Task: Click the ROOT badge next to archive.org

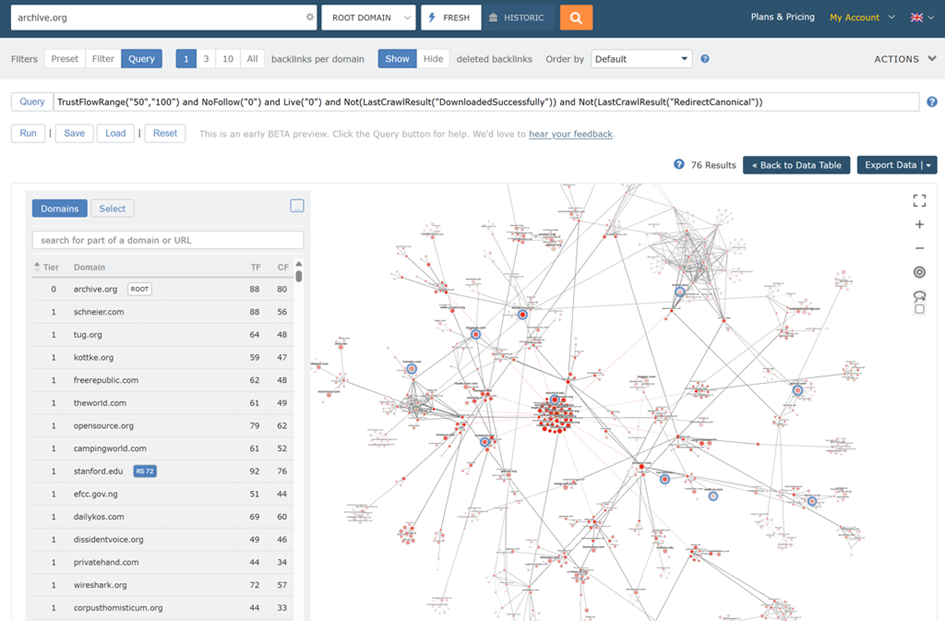Action: tap(139, 289)
